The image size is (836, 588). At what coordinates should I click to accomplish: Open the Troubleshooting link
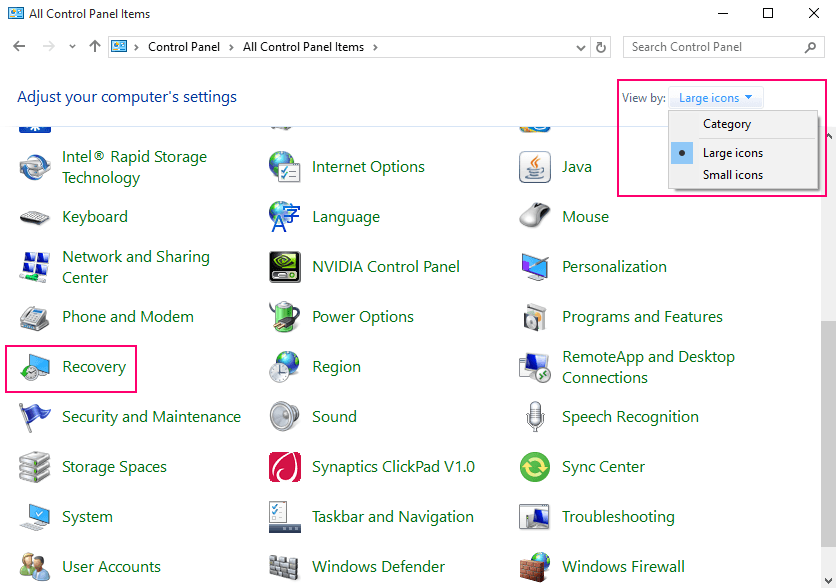click(618, 517)
